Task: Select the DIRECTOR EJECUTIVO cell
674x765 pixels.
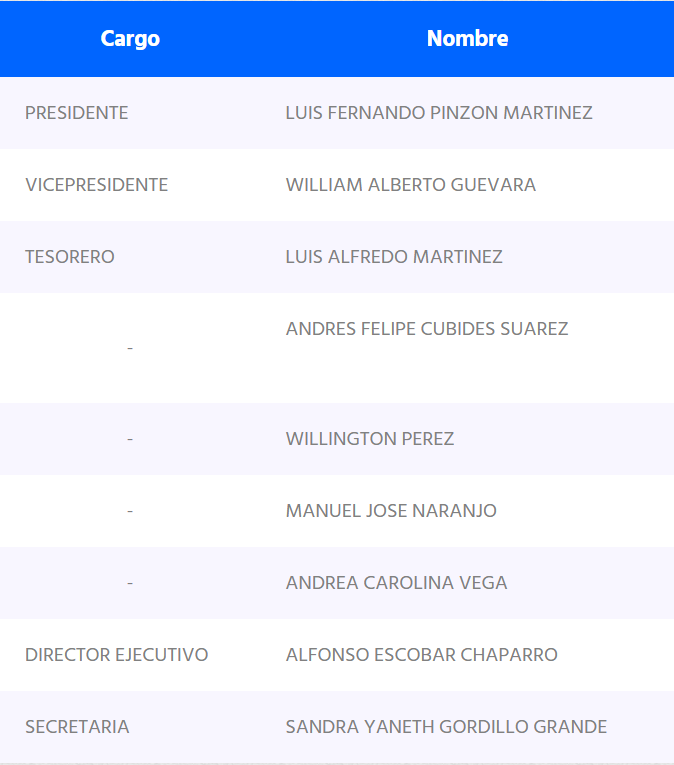Action: 117,655
